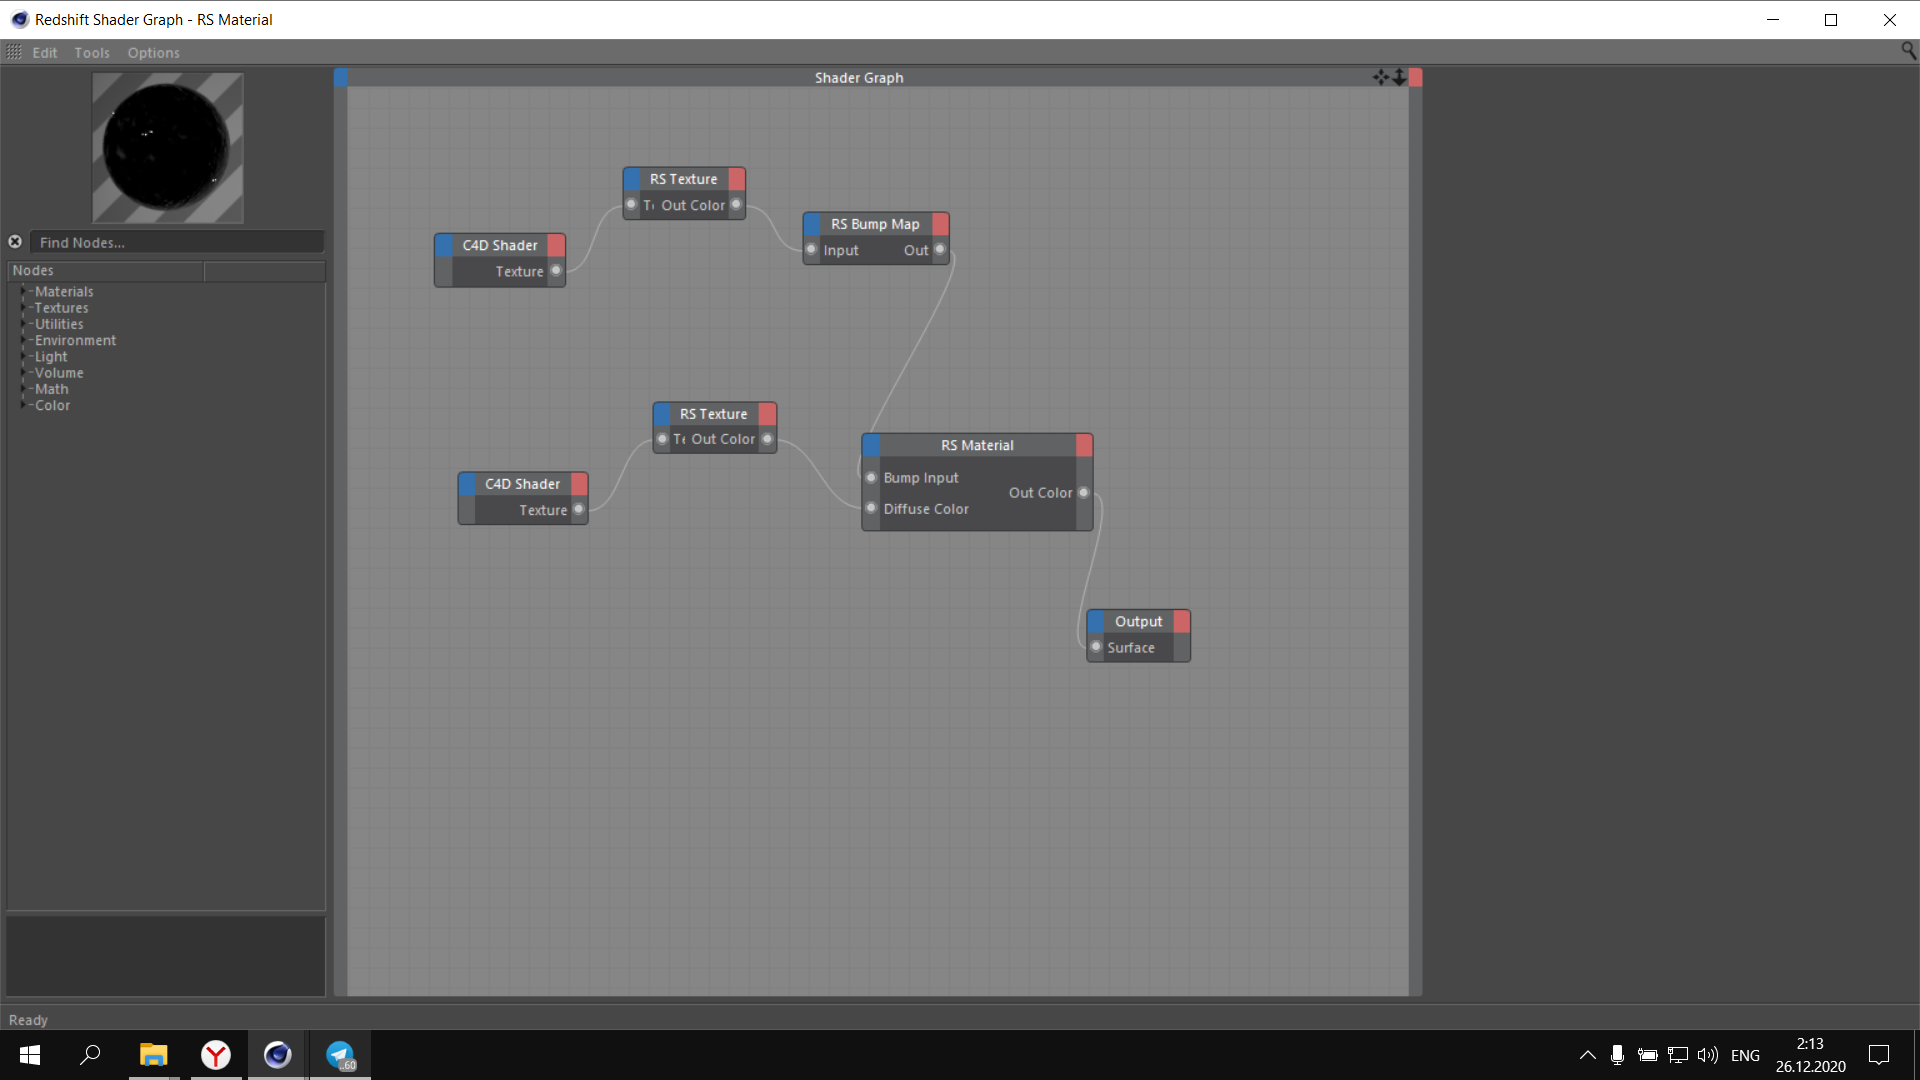
Task: Expand the Volume node category
Action: [23, 372]
